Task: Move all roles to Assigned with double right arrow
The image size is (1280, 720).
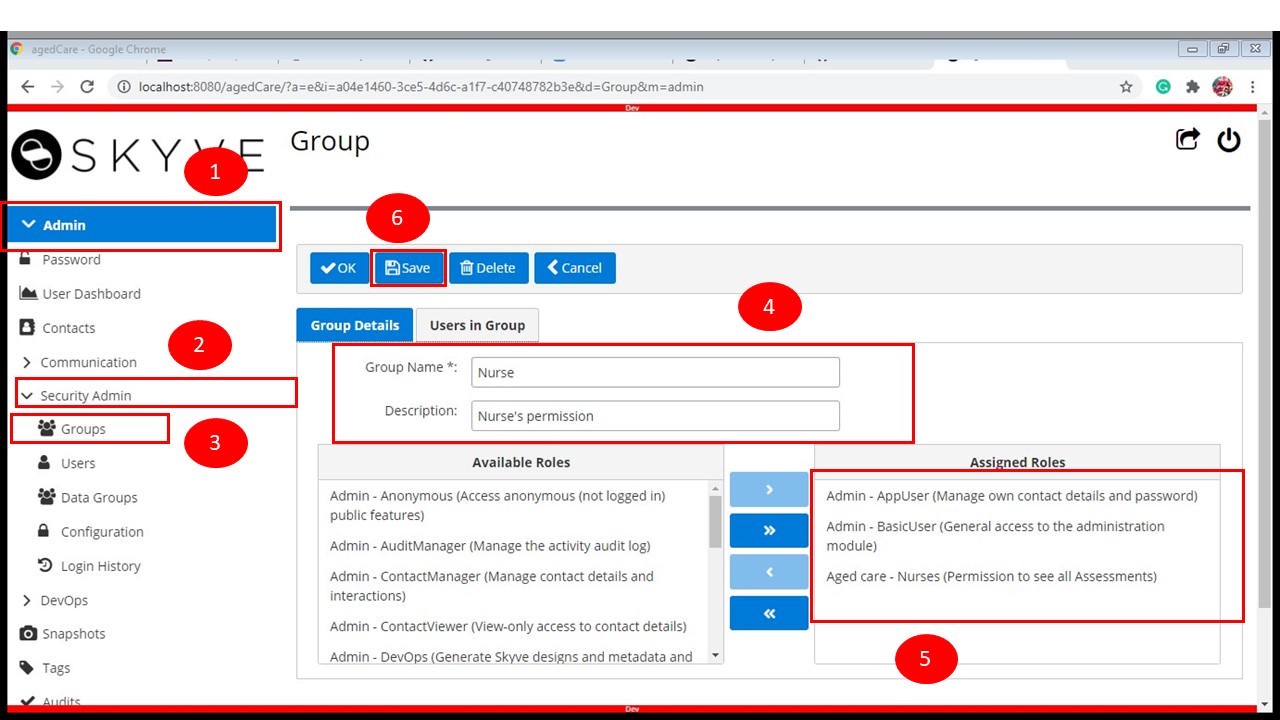Action: 769,530
